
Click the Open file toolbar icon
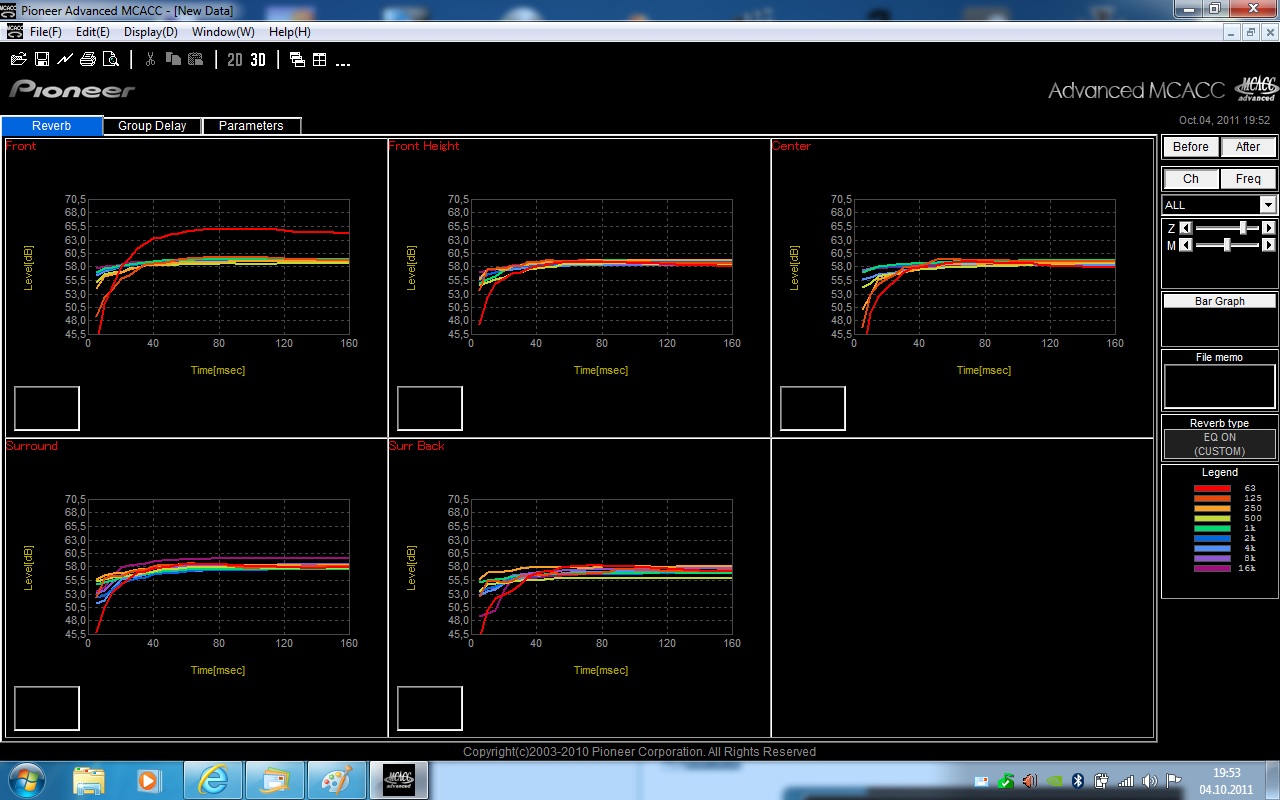[x=18, y=60]
